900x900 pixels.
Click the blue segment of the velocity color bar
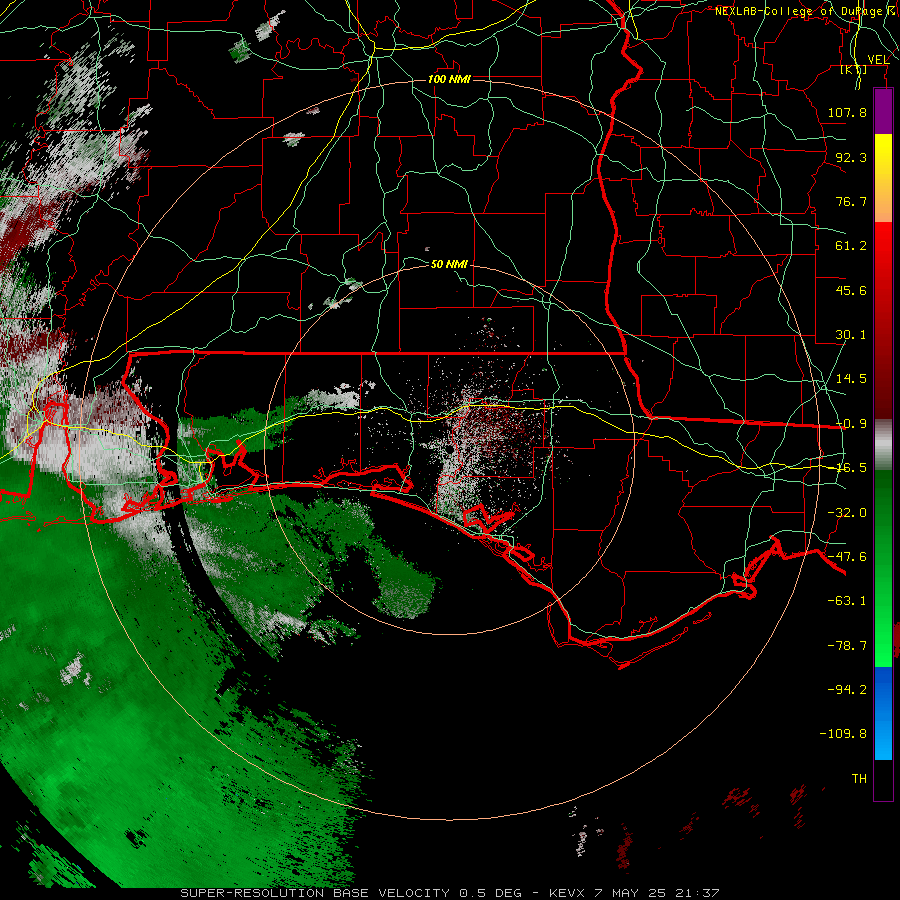point(883,713)
